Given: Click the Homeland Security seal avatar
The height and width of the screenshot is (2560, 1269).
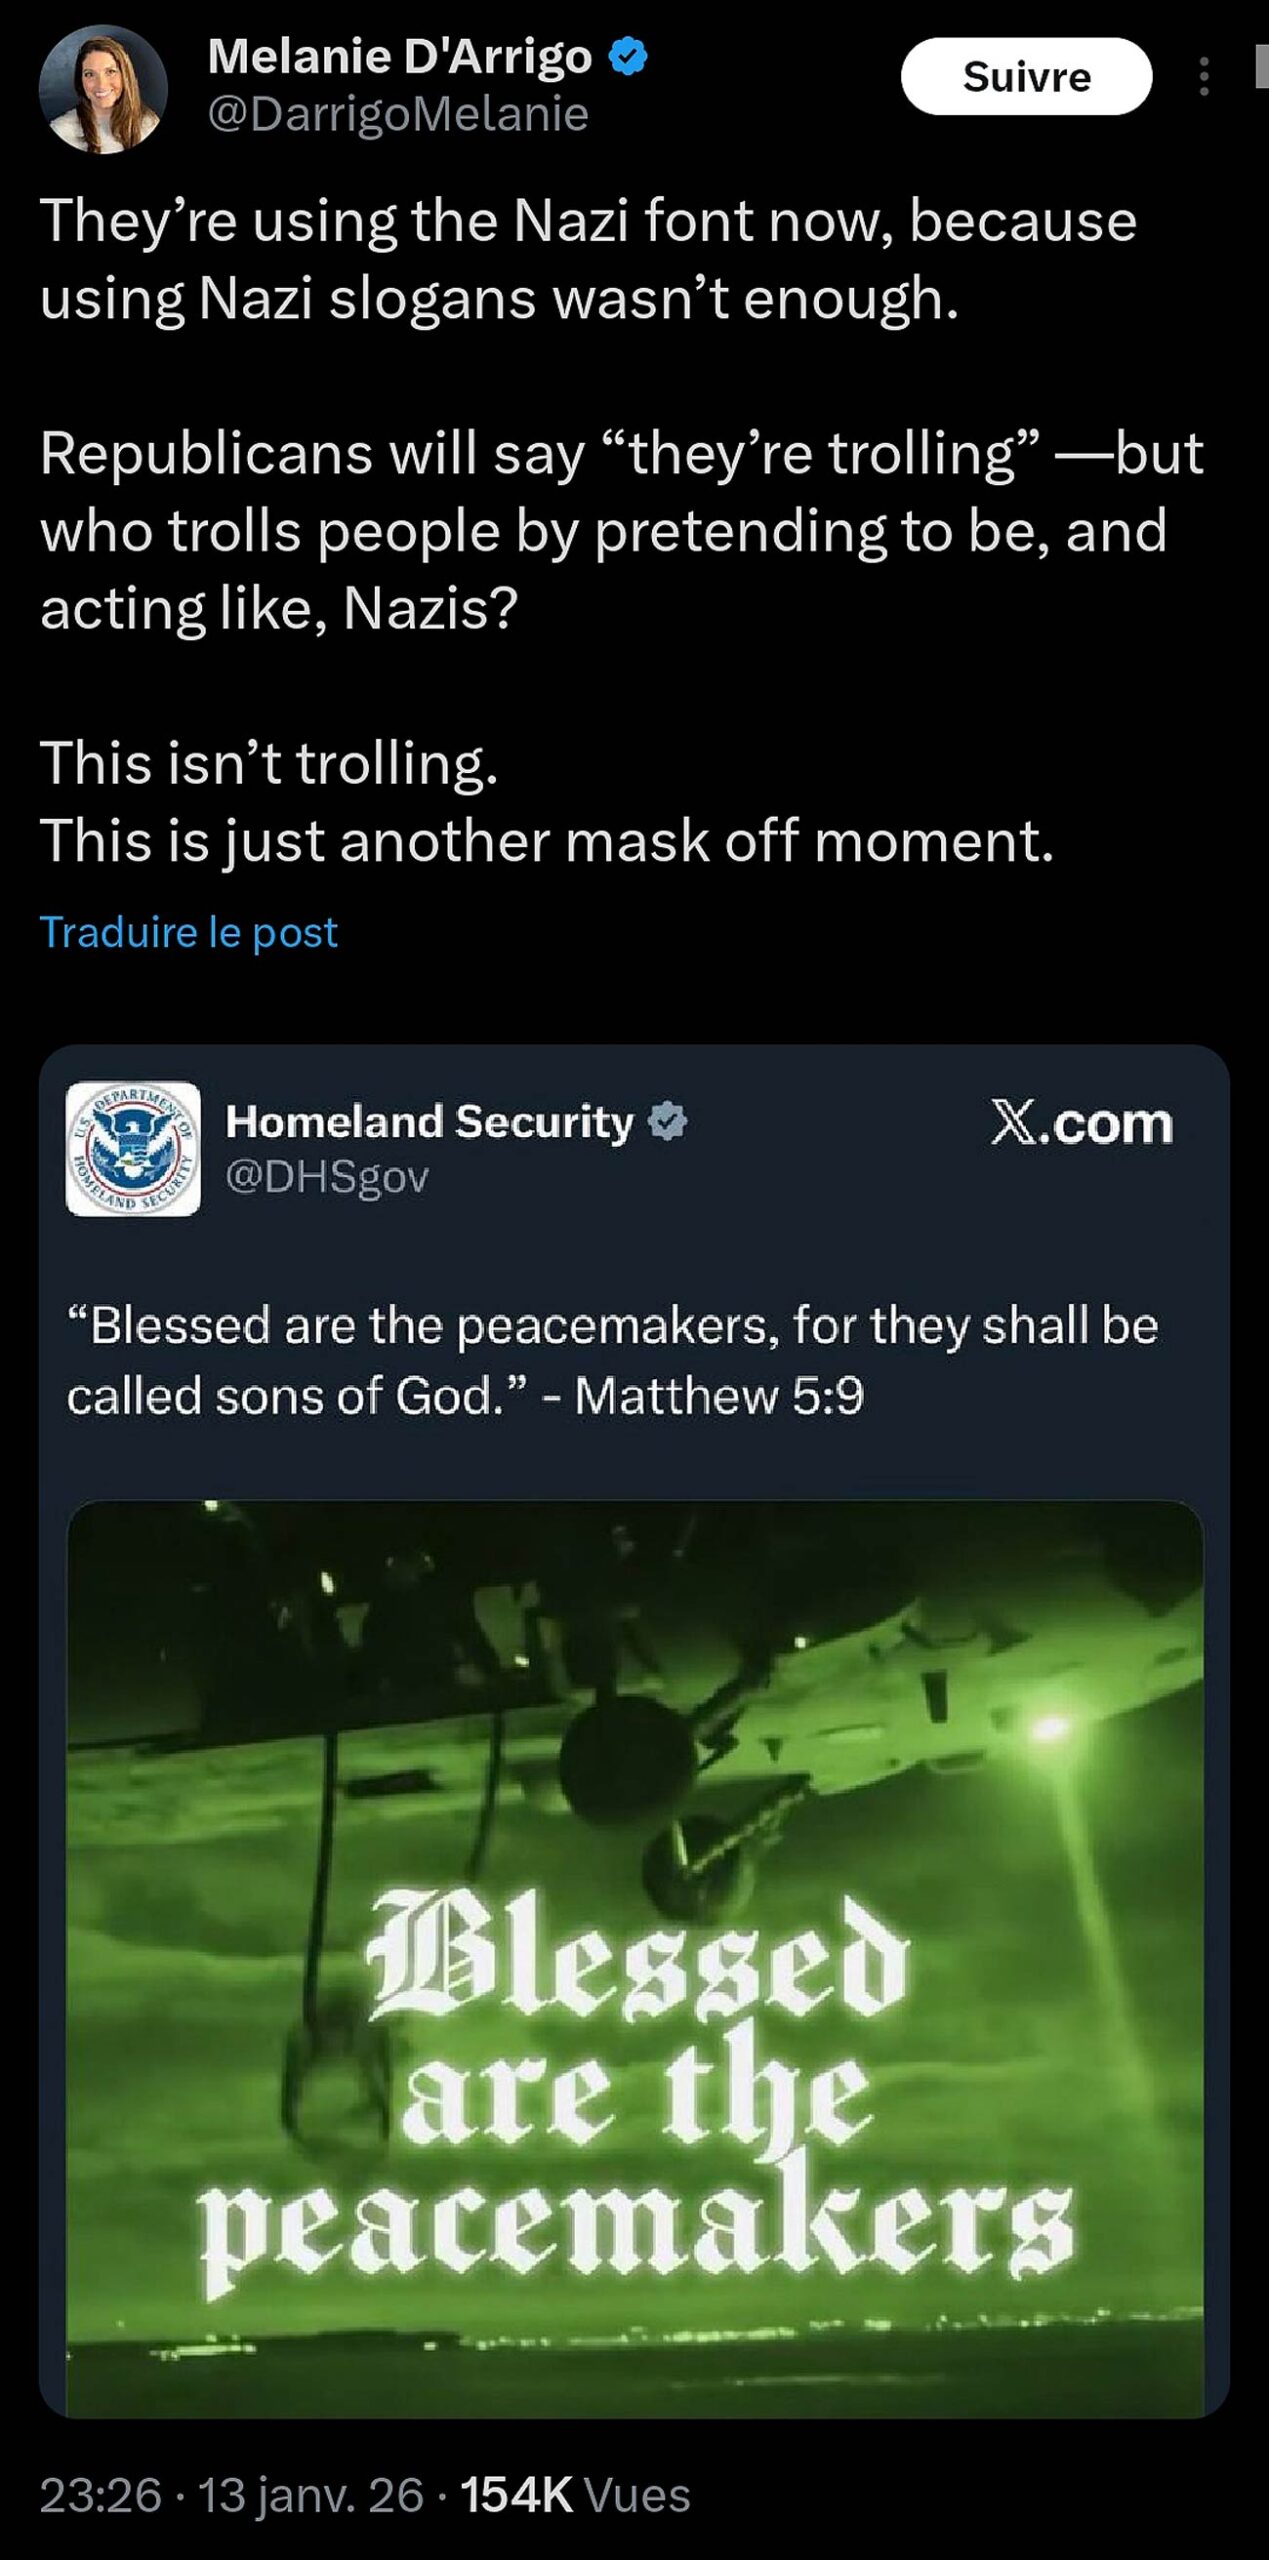Looking at the screenshot, I should coord(133,1149).
